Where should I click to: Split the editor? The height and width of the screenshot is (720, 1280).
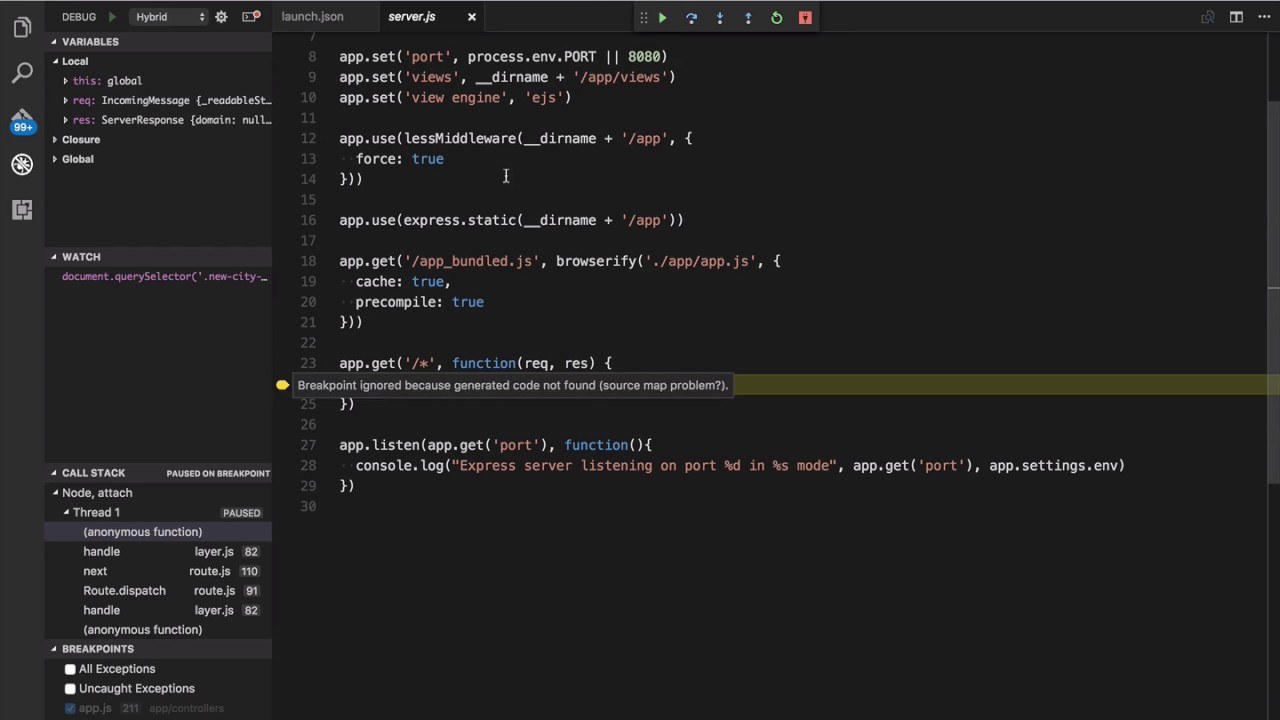[x=1236, y=17]
